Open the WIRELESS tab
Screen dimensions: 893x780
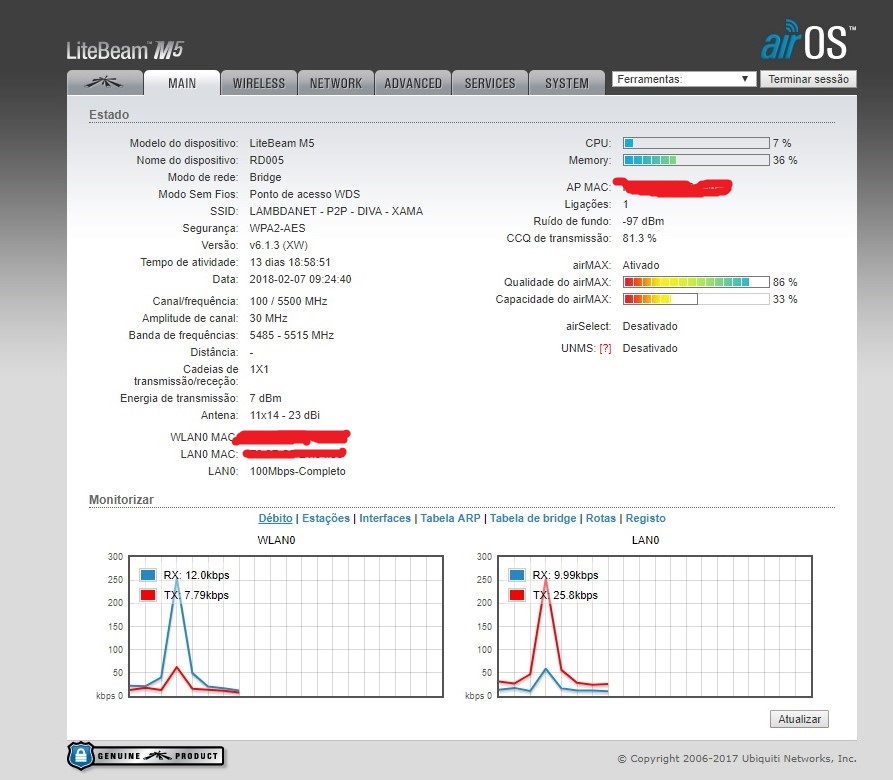pyautogui.click(x=259, y=83)
